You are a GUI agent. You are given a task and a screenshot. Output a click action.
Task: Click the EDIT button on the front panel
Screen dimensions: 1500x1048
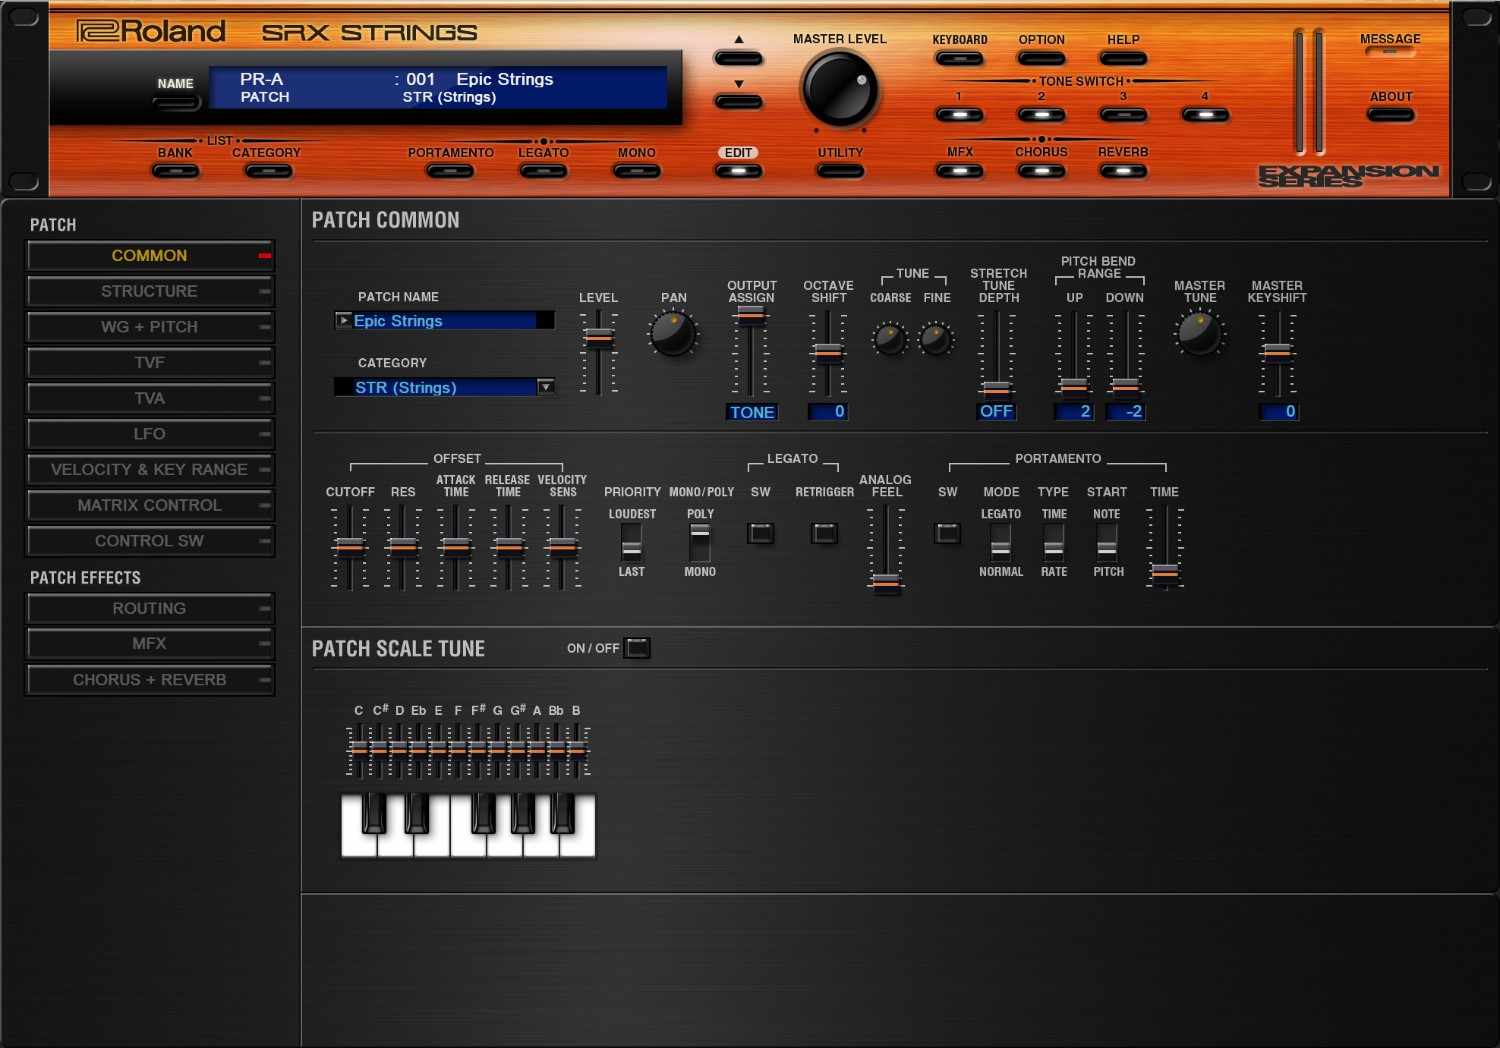738,170
